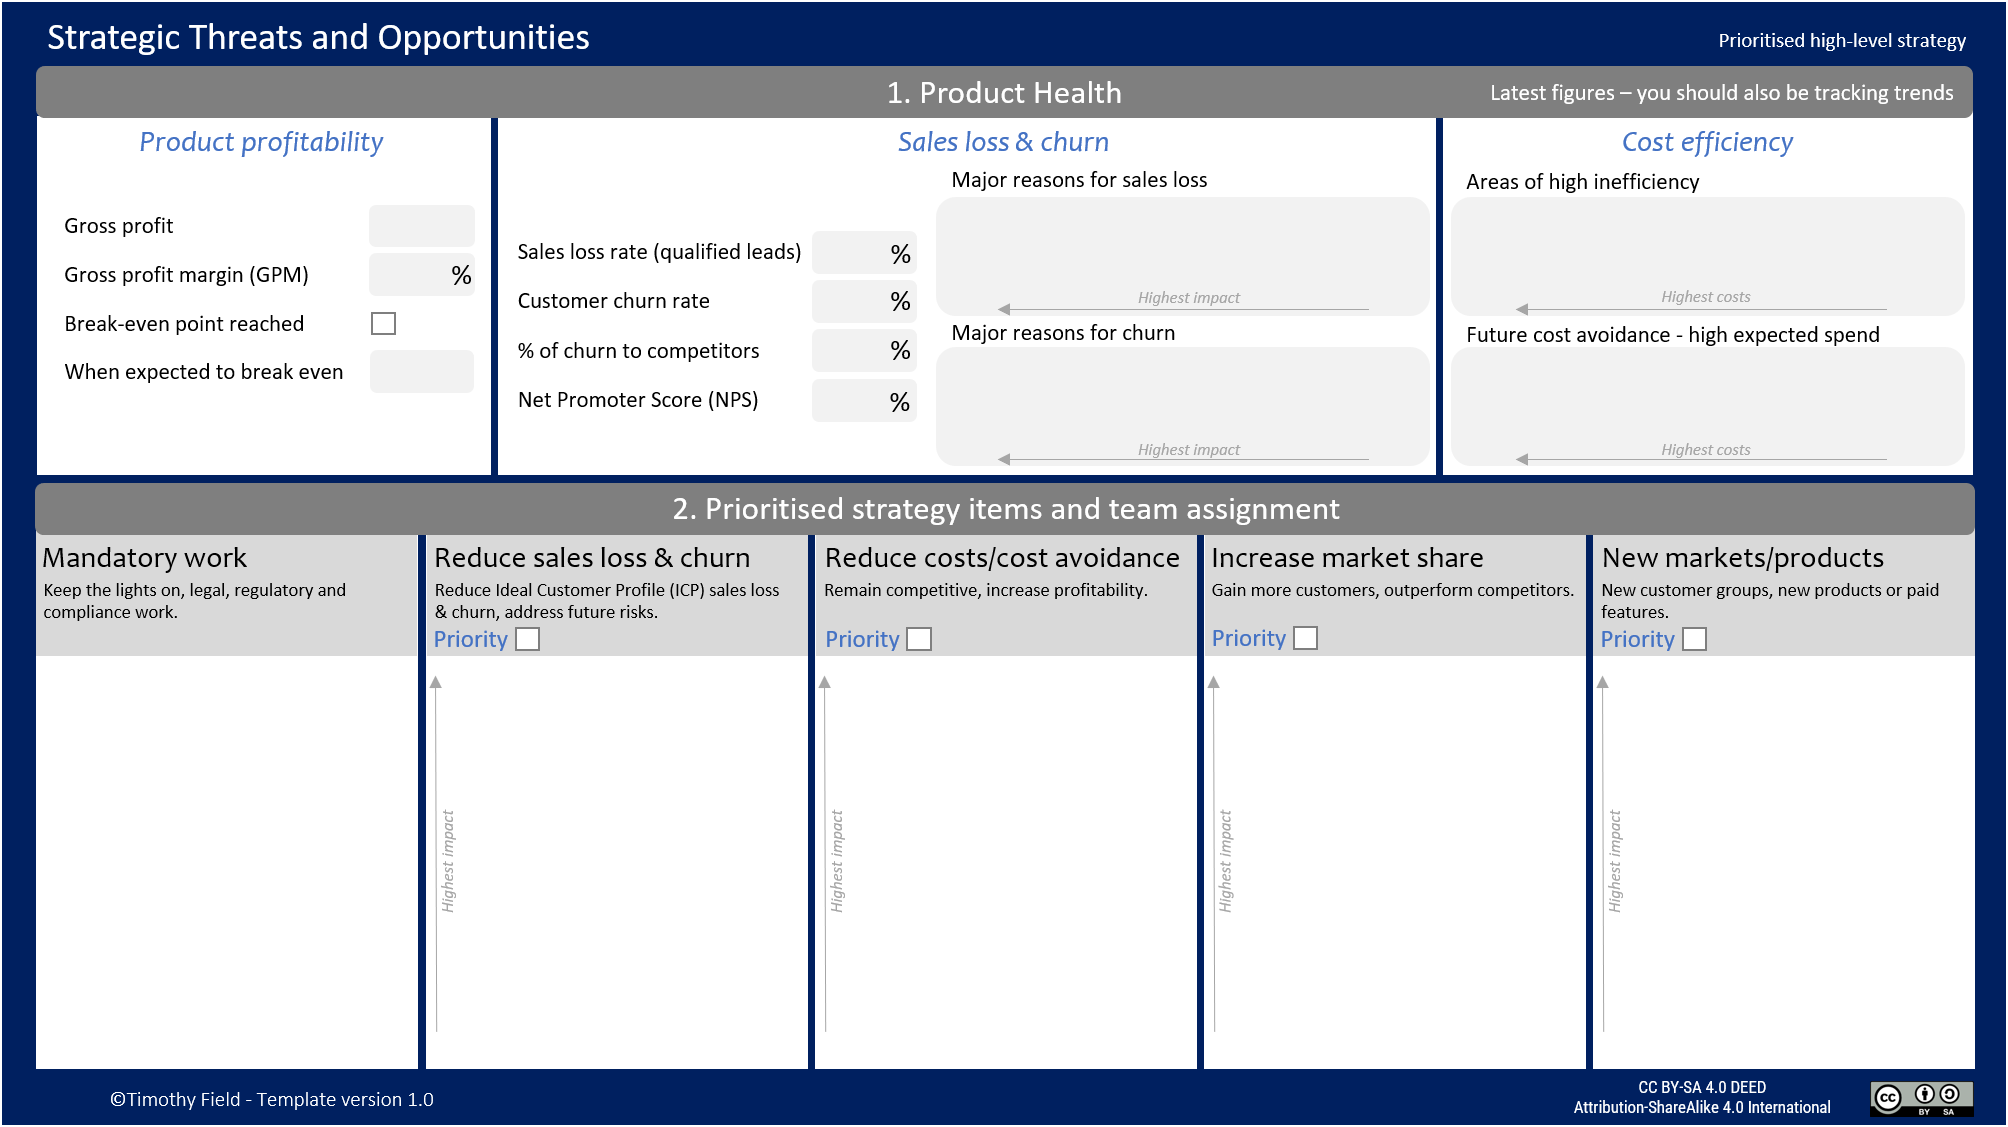Click the Major reasons for churn box
This screenshot has height=1127, width=2008.
[x=1183, y=407]
